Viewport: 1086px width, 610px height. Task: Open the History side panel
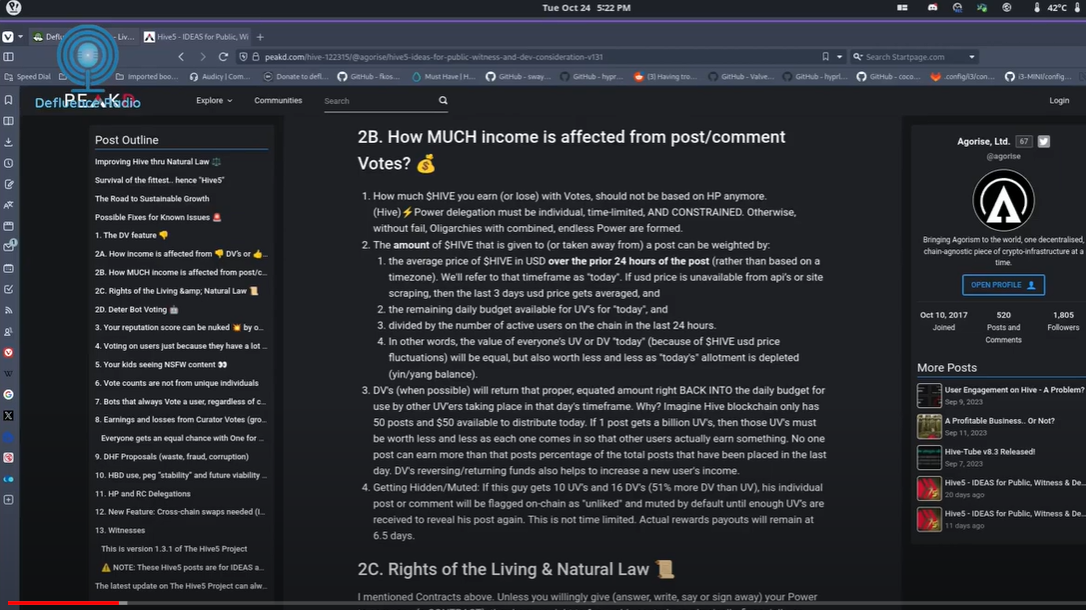coord(8,163)
